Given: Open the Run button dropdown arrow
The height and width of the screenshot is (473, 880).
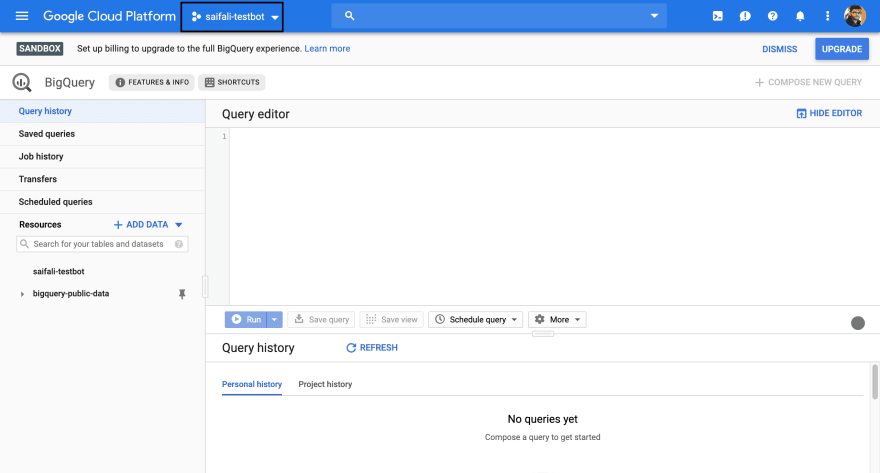Looking at the screenshot, I should point(274,320).
